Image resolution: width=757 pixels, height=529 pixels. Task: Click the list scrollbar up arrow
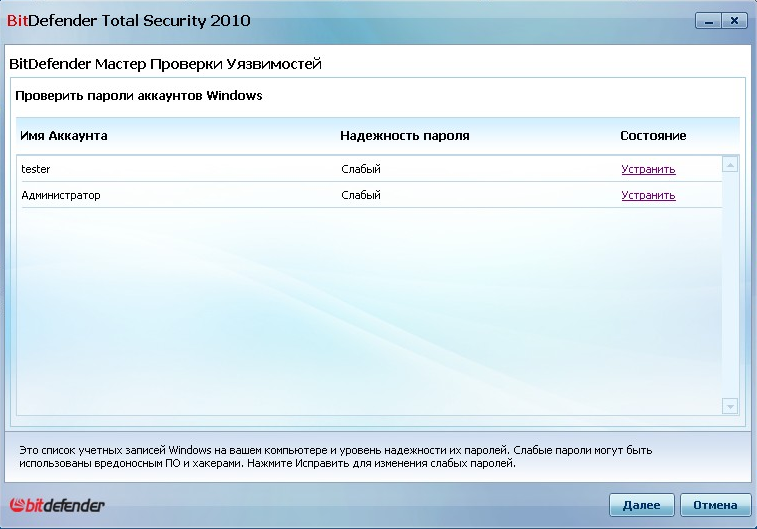tap(730, 165)
